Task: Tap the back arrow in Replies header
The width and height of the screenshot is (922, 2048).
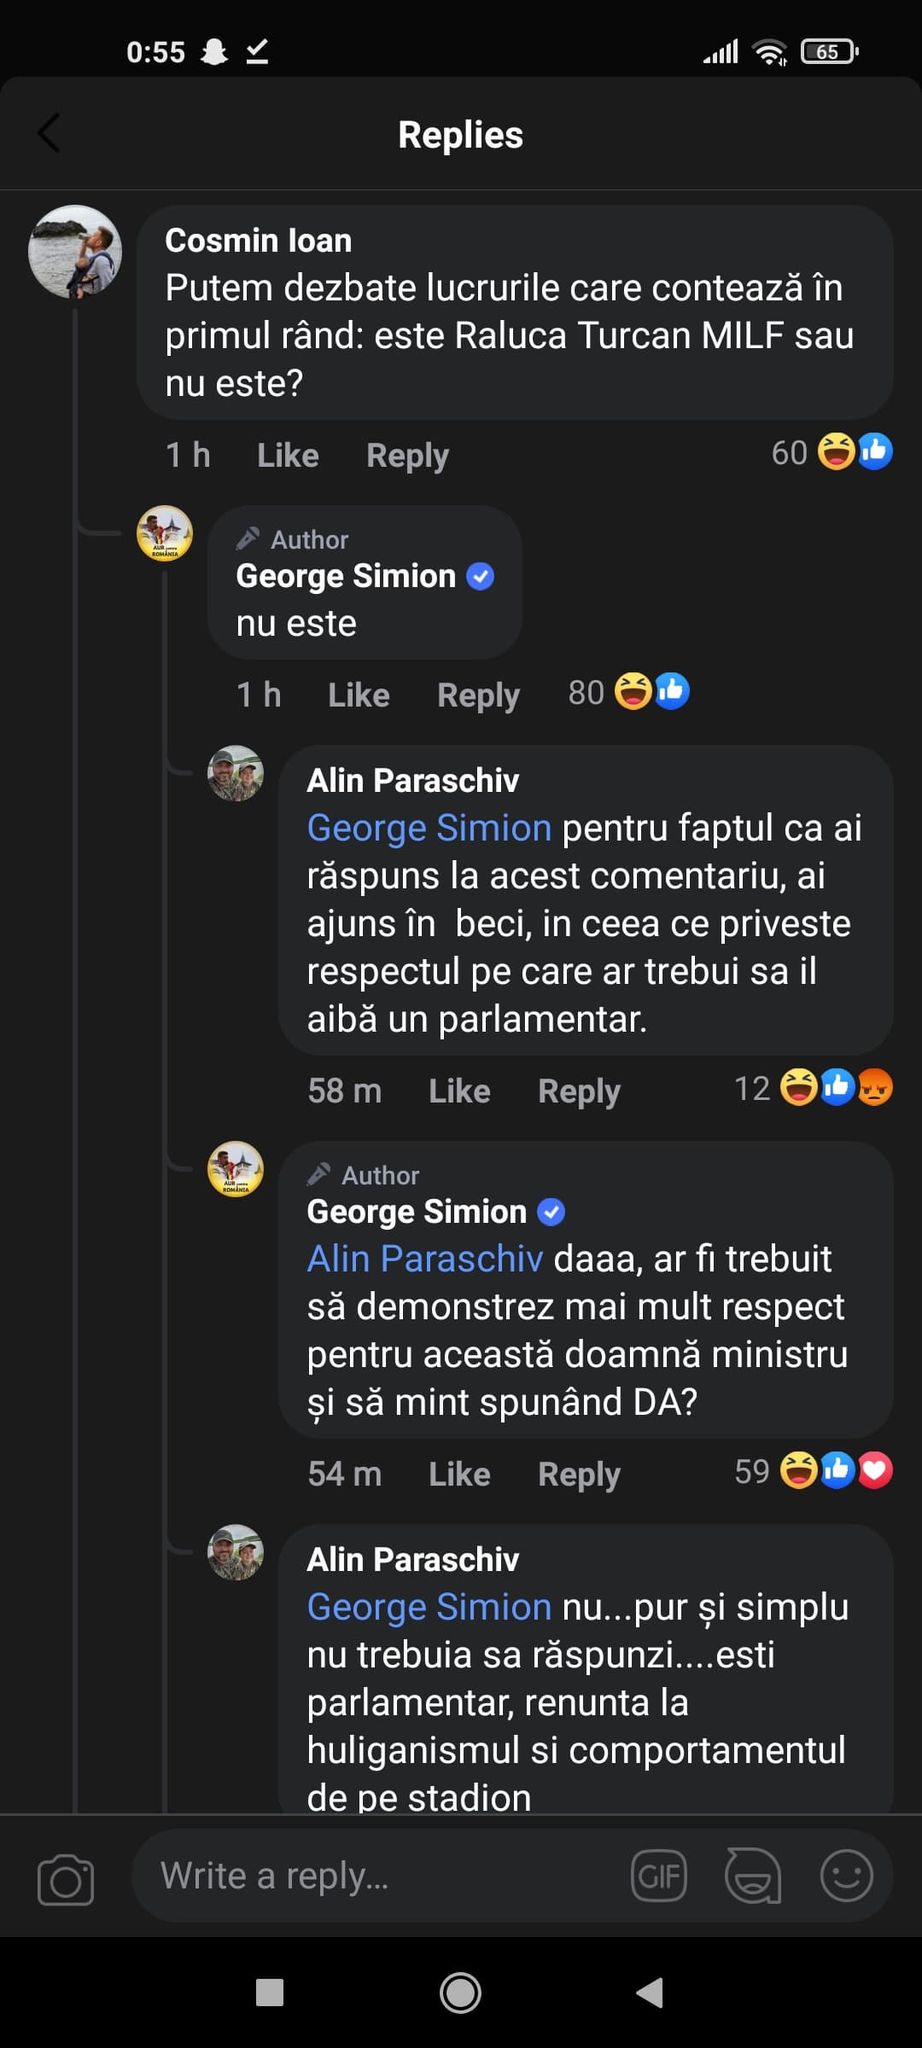Action: pos(49,133)
